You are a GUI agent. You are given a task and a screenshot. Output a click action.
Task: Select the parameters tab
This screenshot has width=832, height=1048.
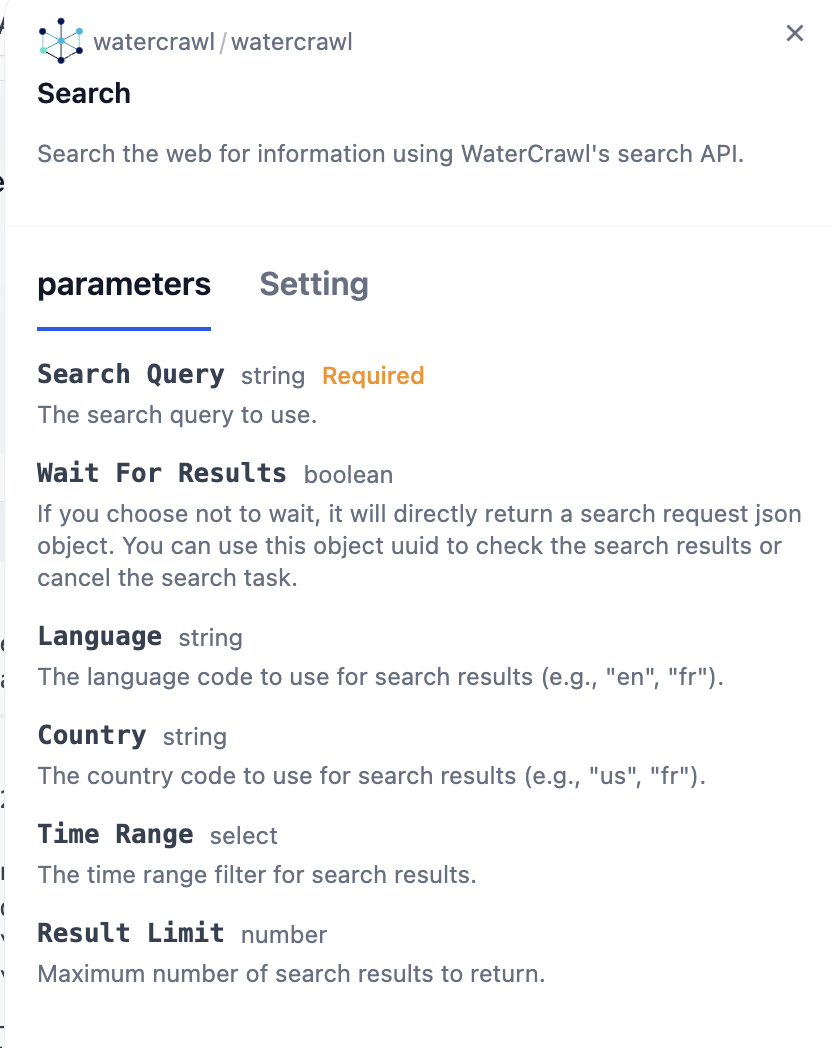(x=124, y=285)
